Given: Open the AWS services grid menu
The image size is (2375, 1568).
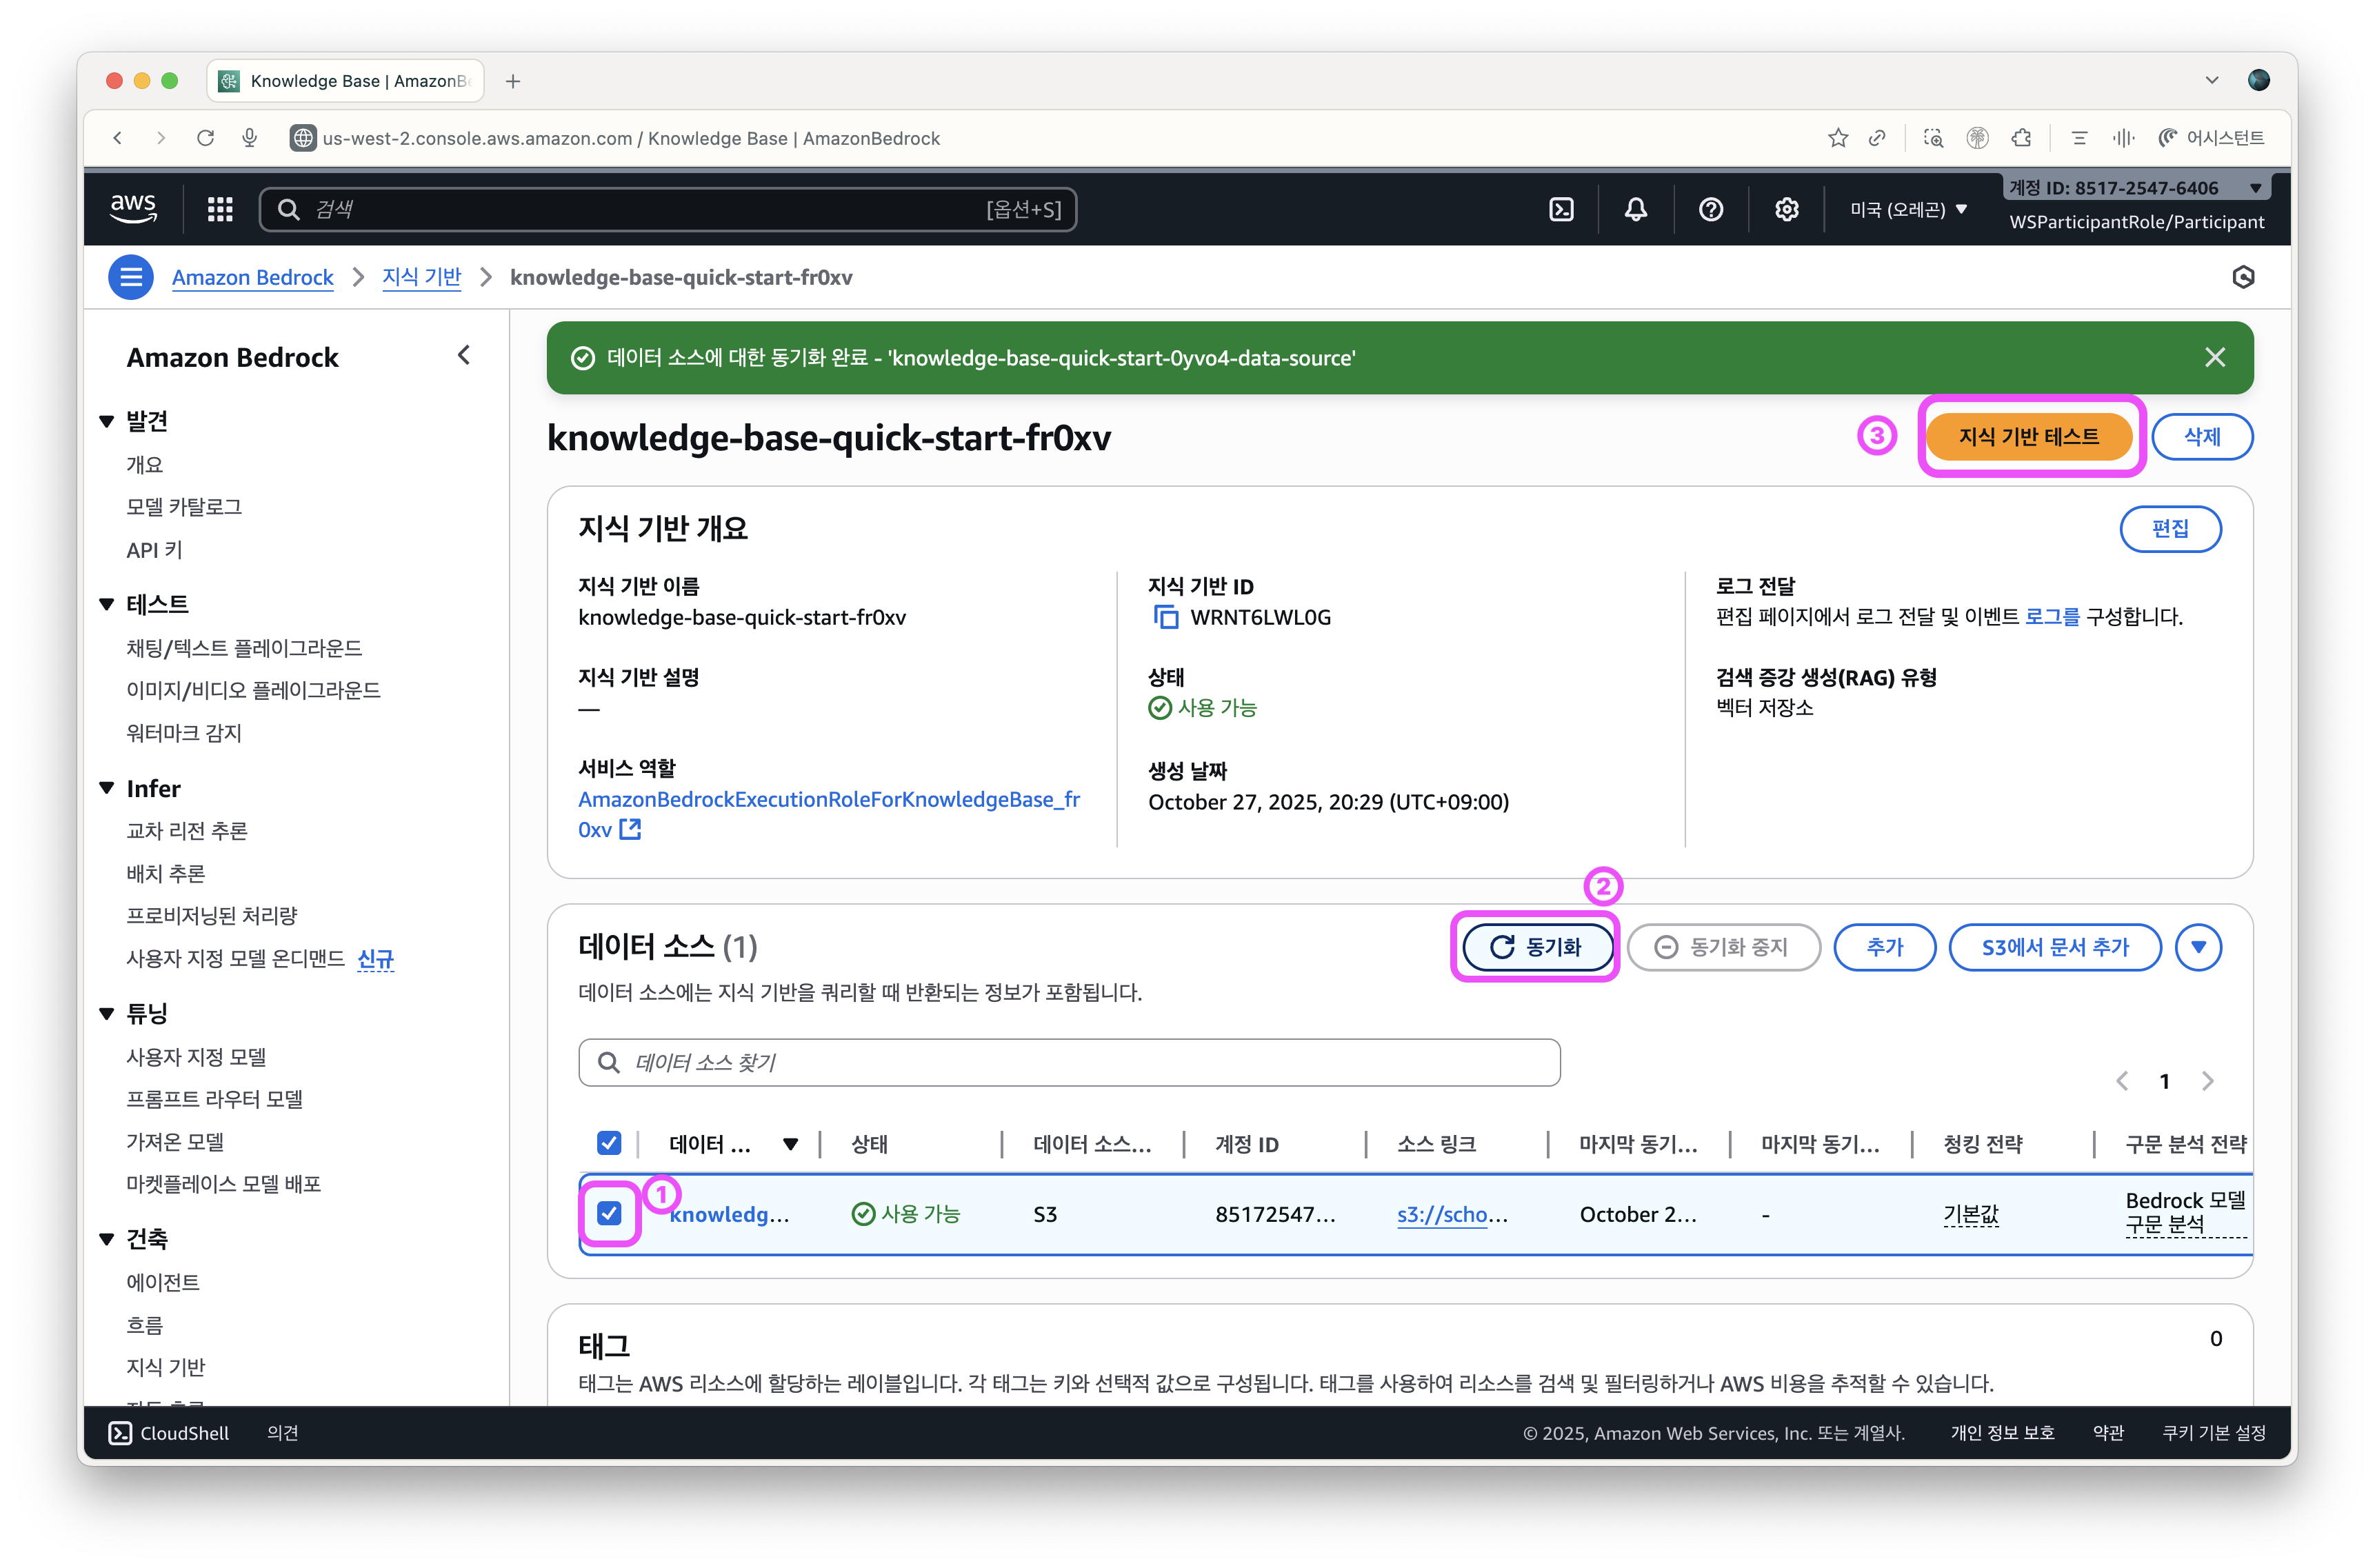Looking at the screenshot, I should tap(220, 209).
